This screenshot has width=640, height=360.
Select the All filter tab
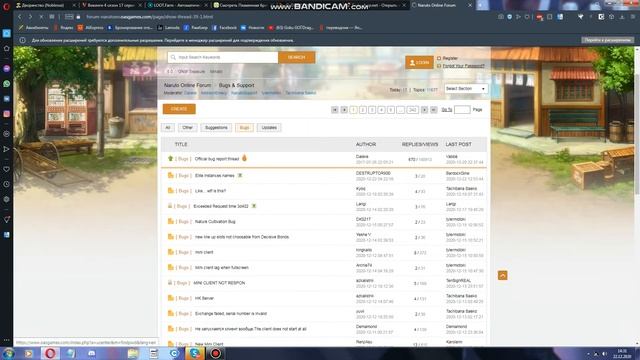(168, 128)
